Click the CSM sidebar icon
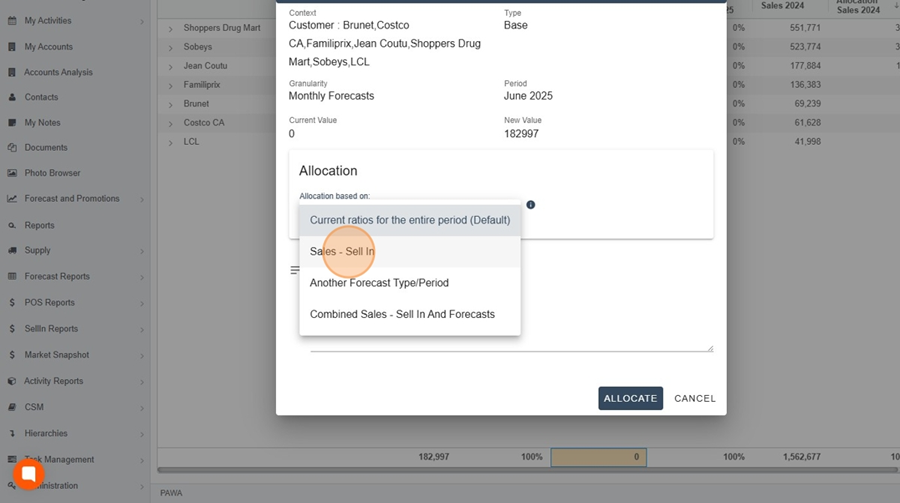Image resolution: width=900 pixels, height=503 pixels. [x=12, y=407]
